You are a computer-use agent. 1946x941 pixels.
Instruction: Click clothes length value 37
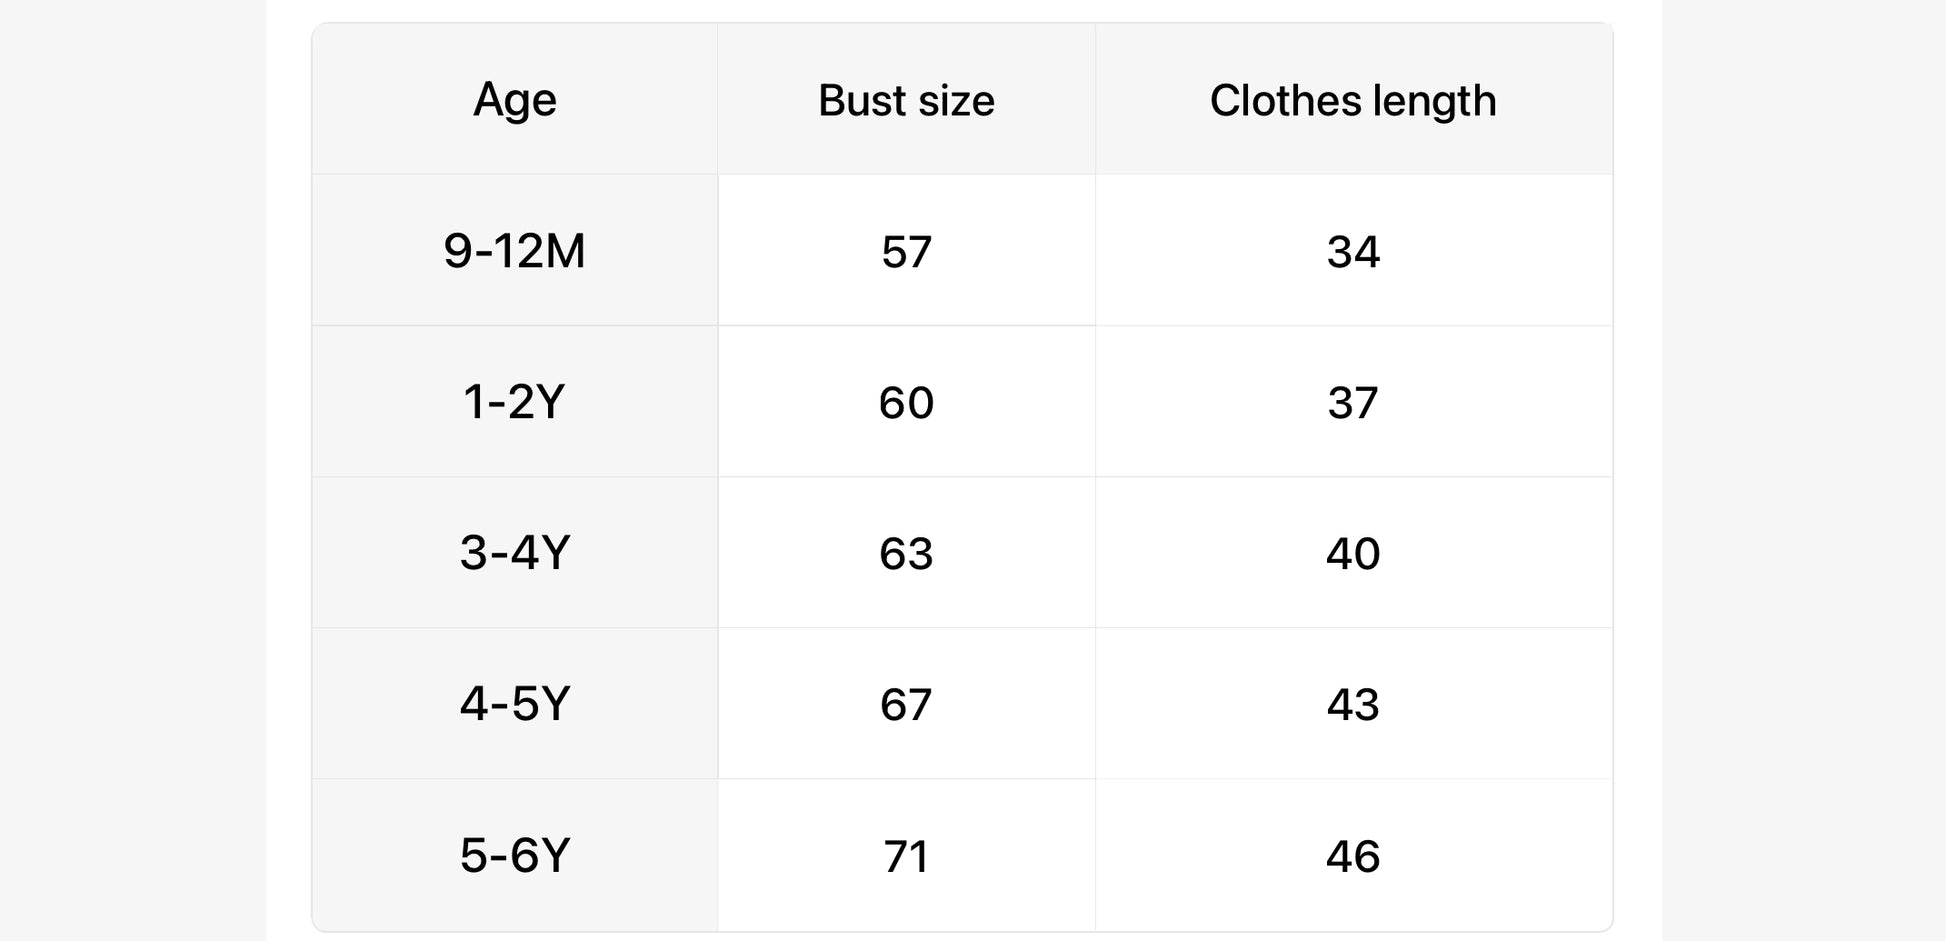tap(1353, 403)
